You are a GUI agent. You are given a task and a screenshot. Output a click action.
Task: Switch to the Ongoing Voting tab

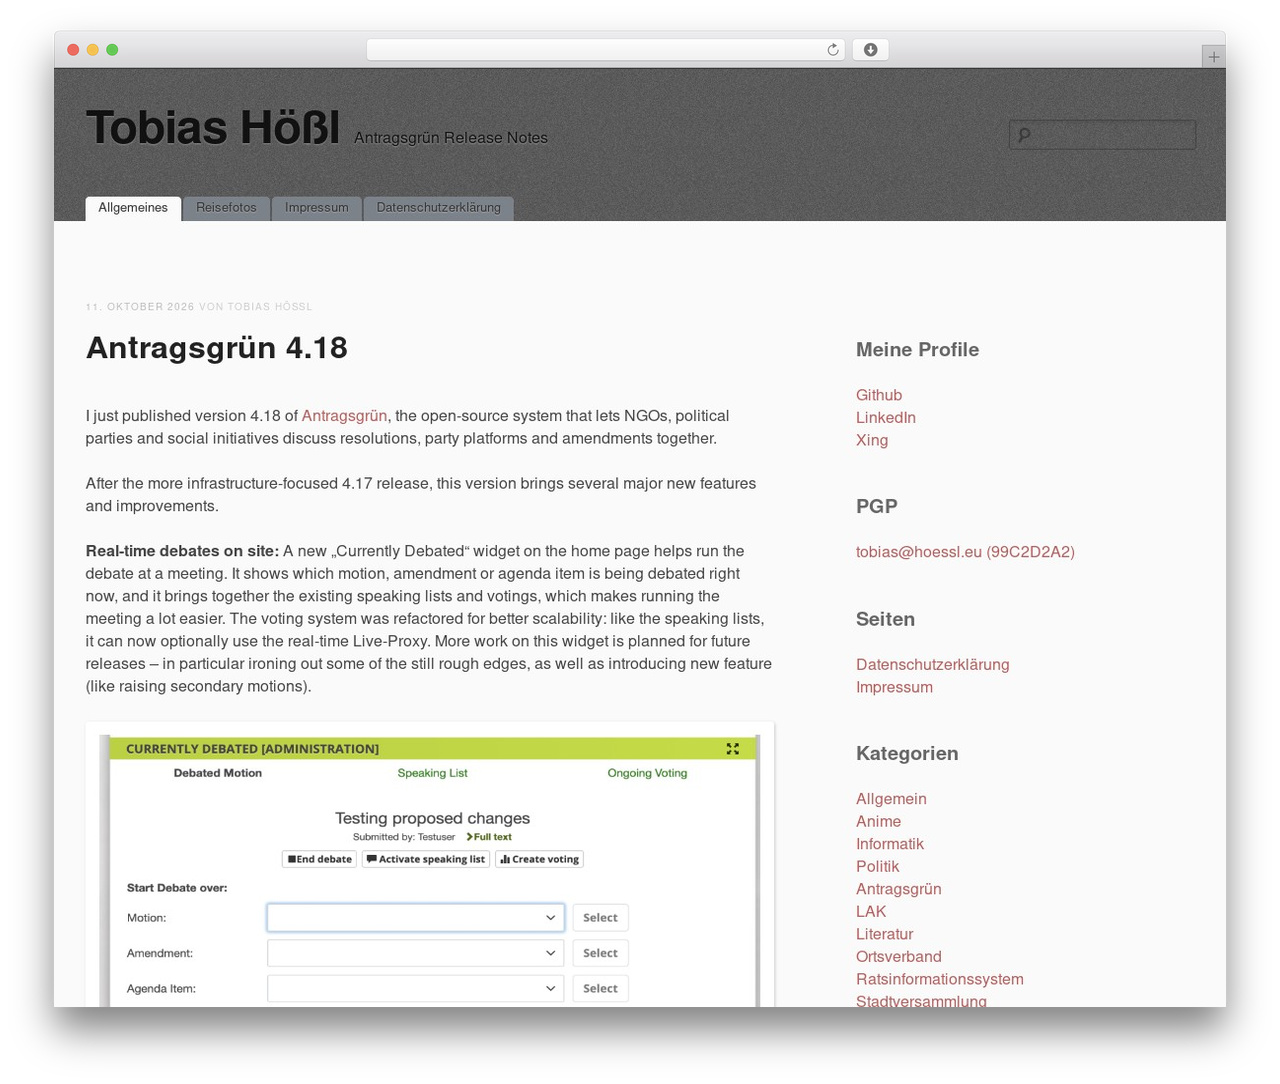[647, 773]
